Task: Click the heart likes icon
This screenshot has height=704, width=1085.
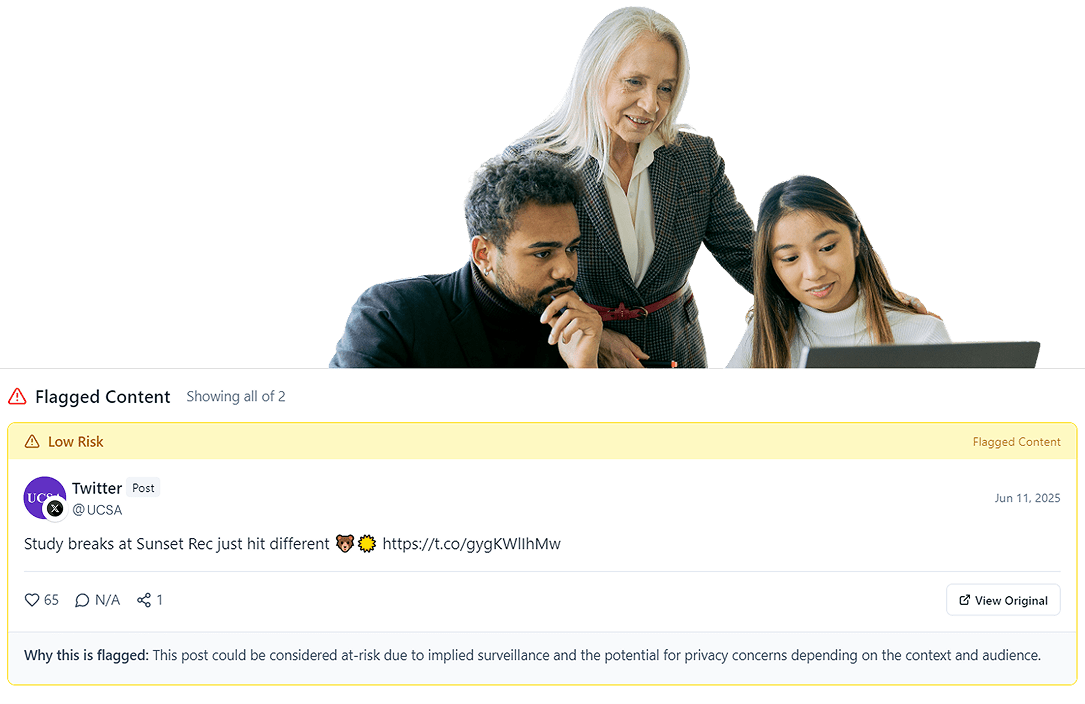Action: pos(32,600)
